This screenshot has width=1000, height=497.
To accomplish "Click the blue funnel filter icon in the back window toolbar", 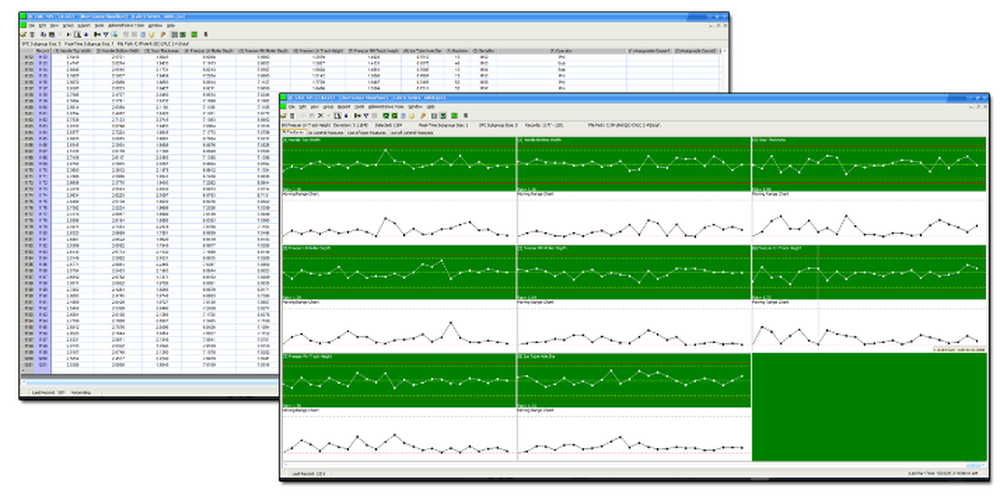I will tap(106, 34).
